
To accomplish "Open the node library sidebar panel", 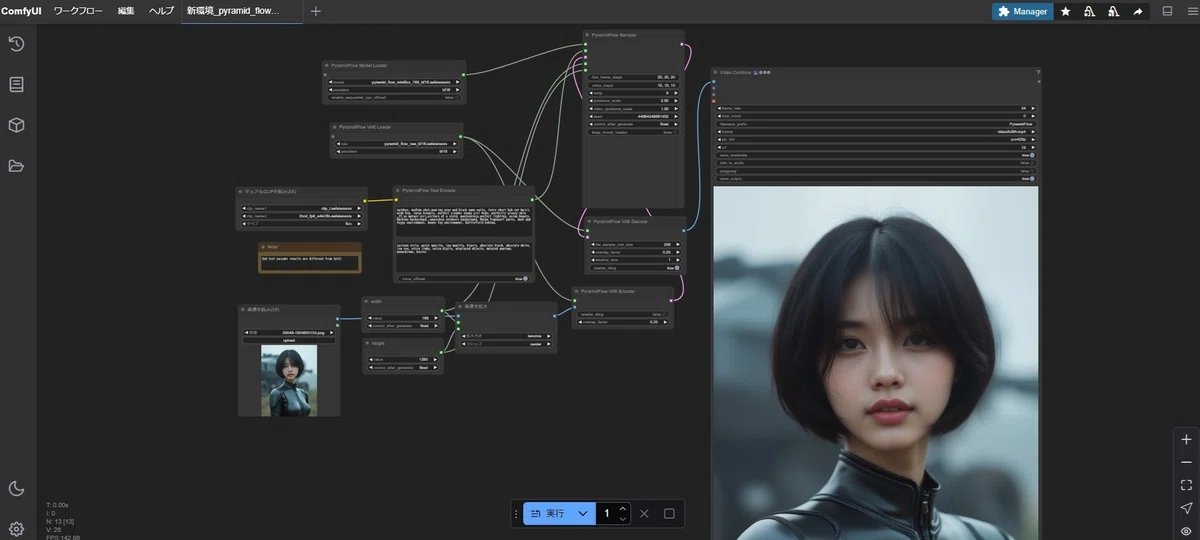I will click(x=16, y=84).
